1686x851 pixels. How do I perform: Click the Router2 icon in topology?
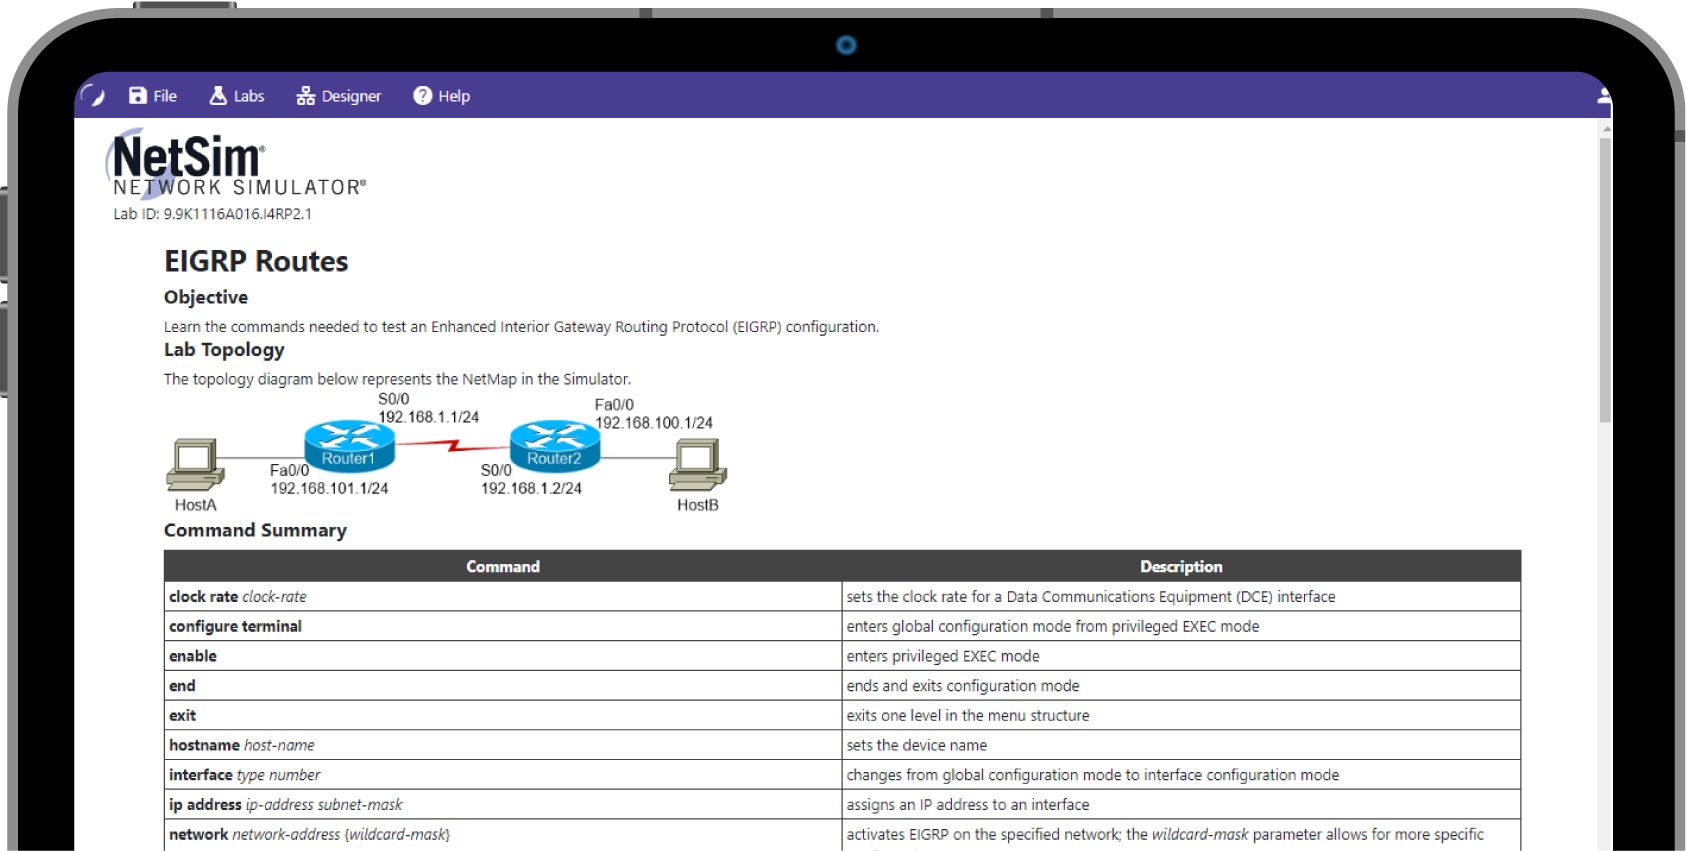pos(555,445)
